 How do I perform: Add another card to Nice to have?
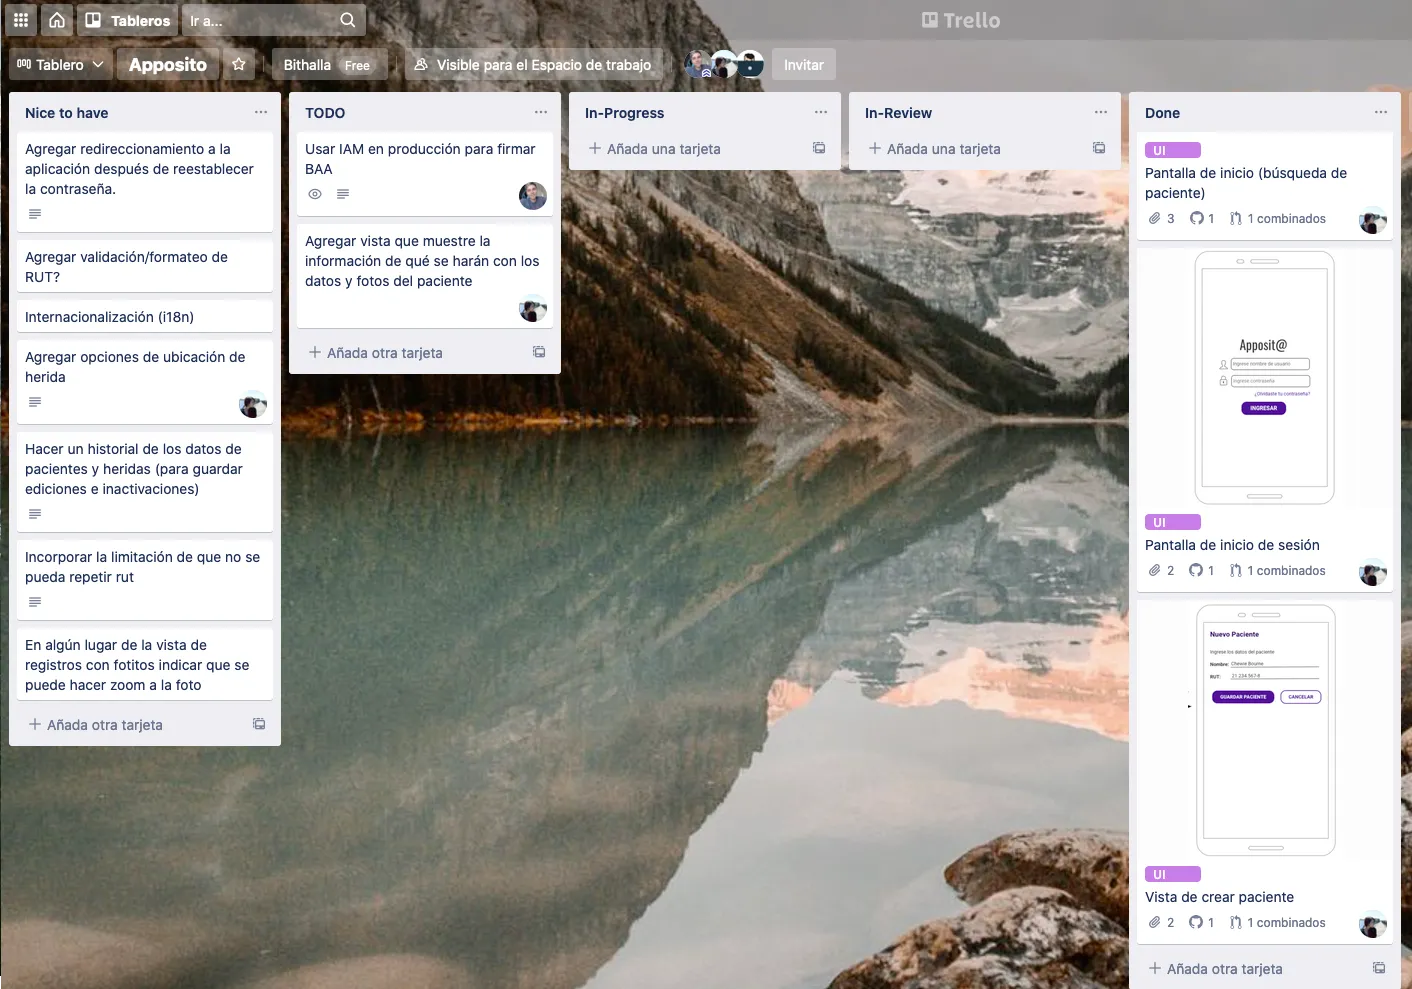[x=95, y=725]
